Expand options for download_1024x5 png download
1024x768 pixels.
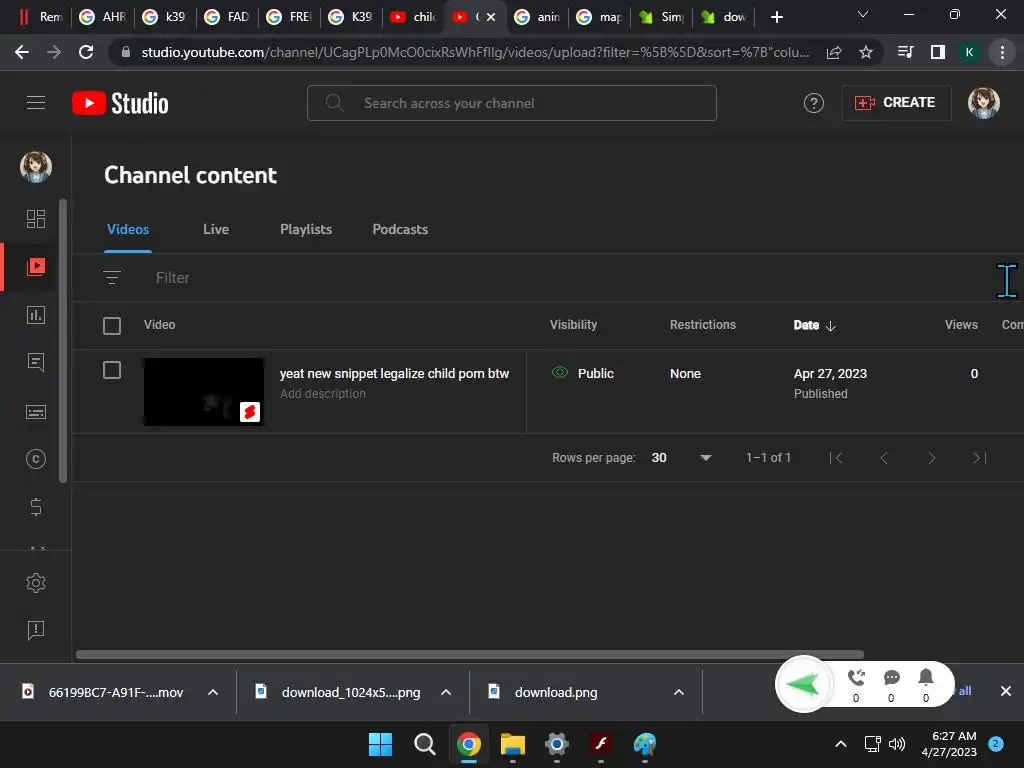pos(446,692)
